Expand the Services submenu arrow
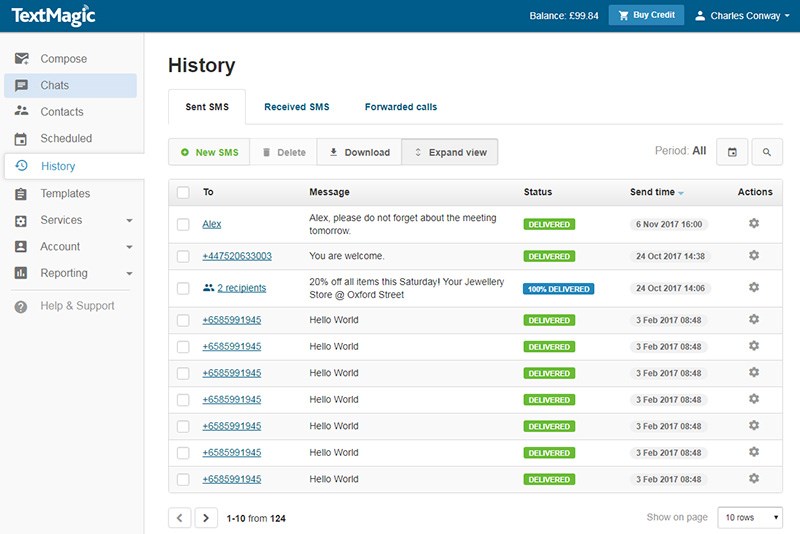 tap(130, 221)
